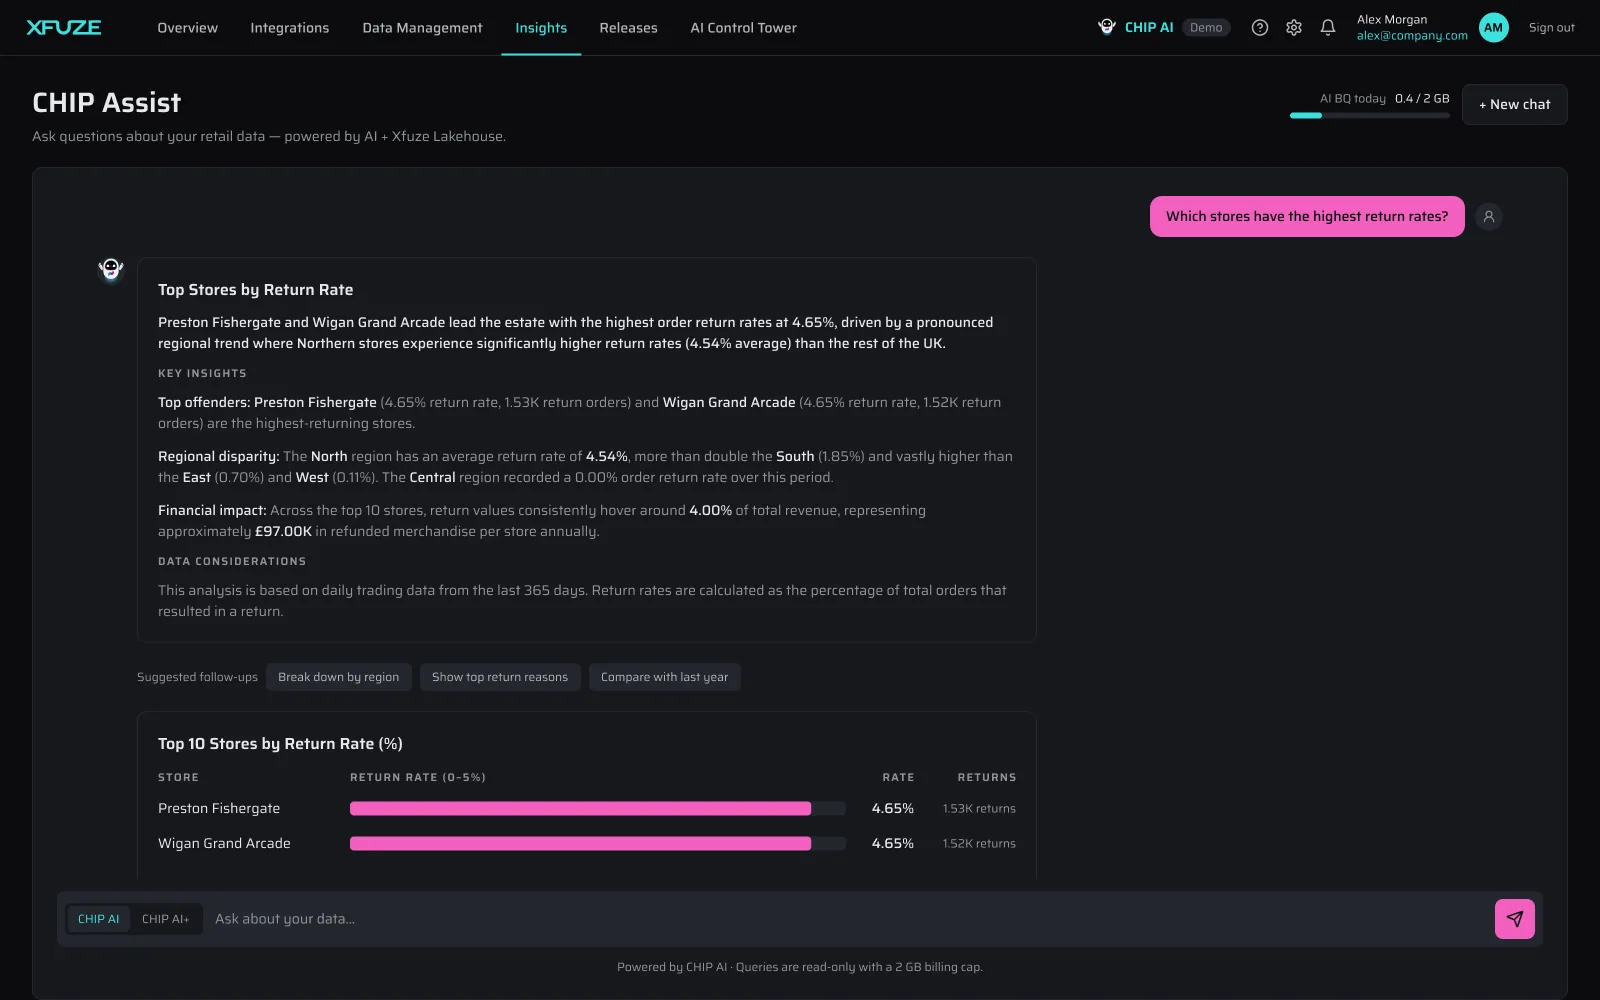The width and height of the screenshot is (1600, 1000).
Task: Click the Wigan Grand Arcade table row name
Action: [224, 843]
